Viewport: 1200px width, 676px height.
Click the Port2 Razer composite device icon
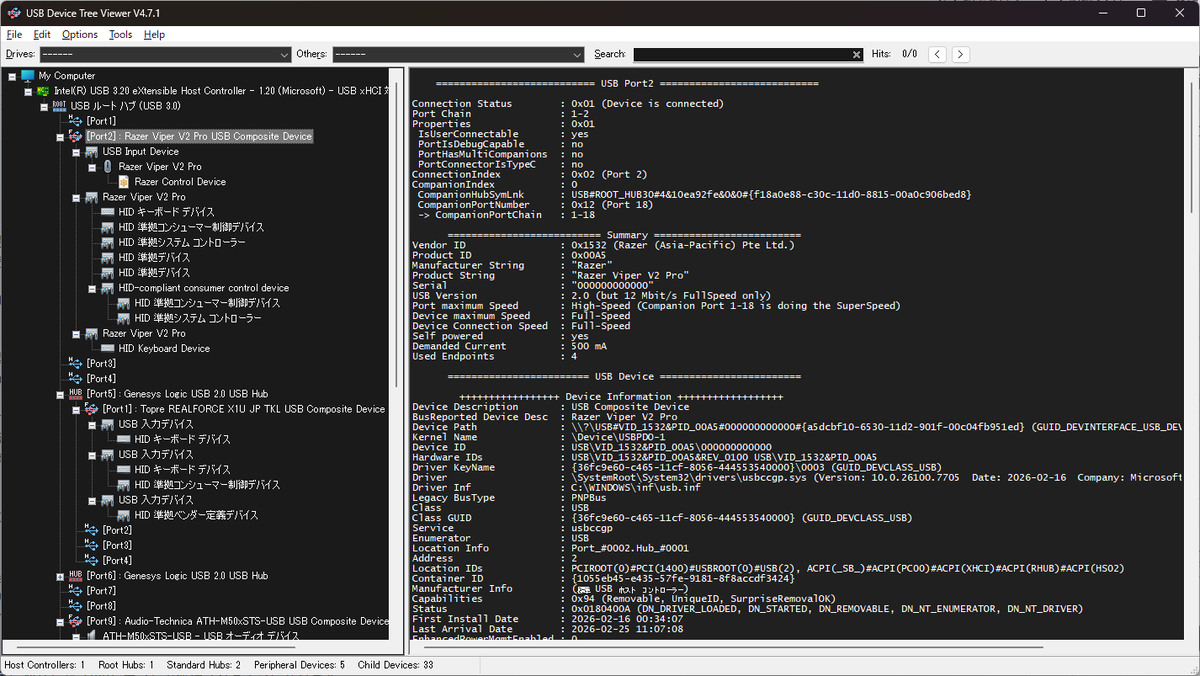pyautogui.click(x=75, y=136)
